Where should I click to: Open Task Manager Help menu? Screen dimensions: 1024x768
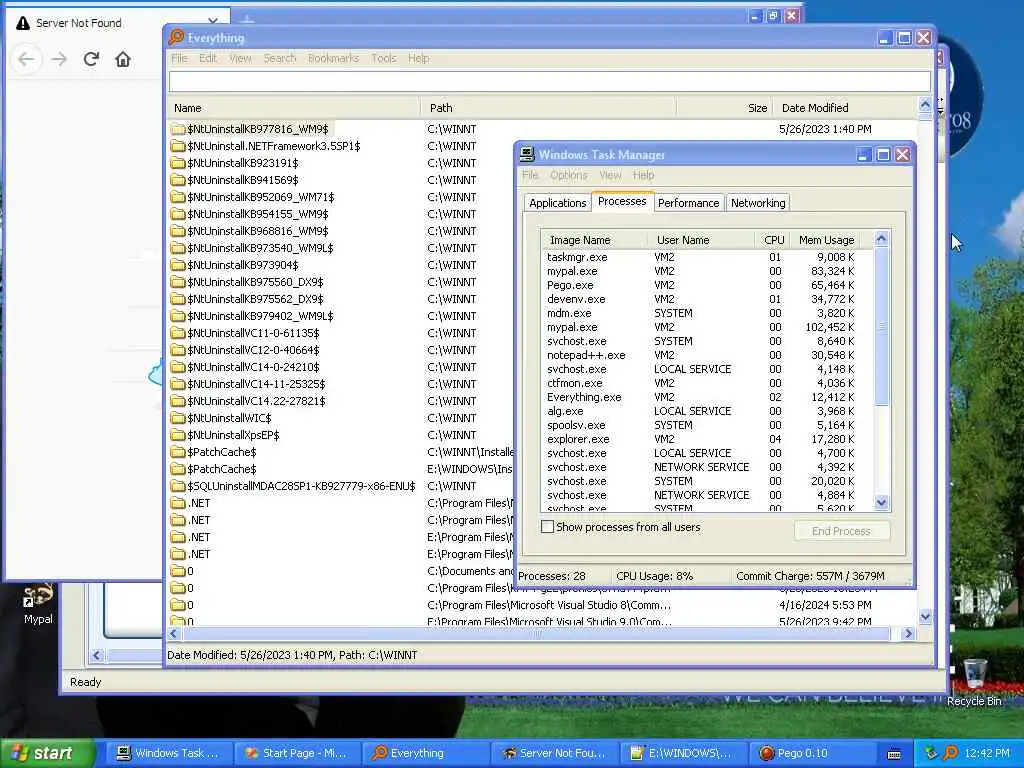pyautogui.click(x=643, y=175)
